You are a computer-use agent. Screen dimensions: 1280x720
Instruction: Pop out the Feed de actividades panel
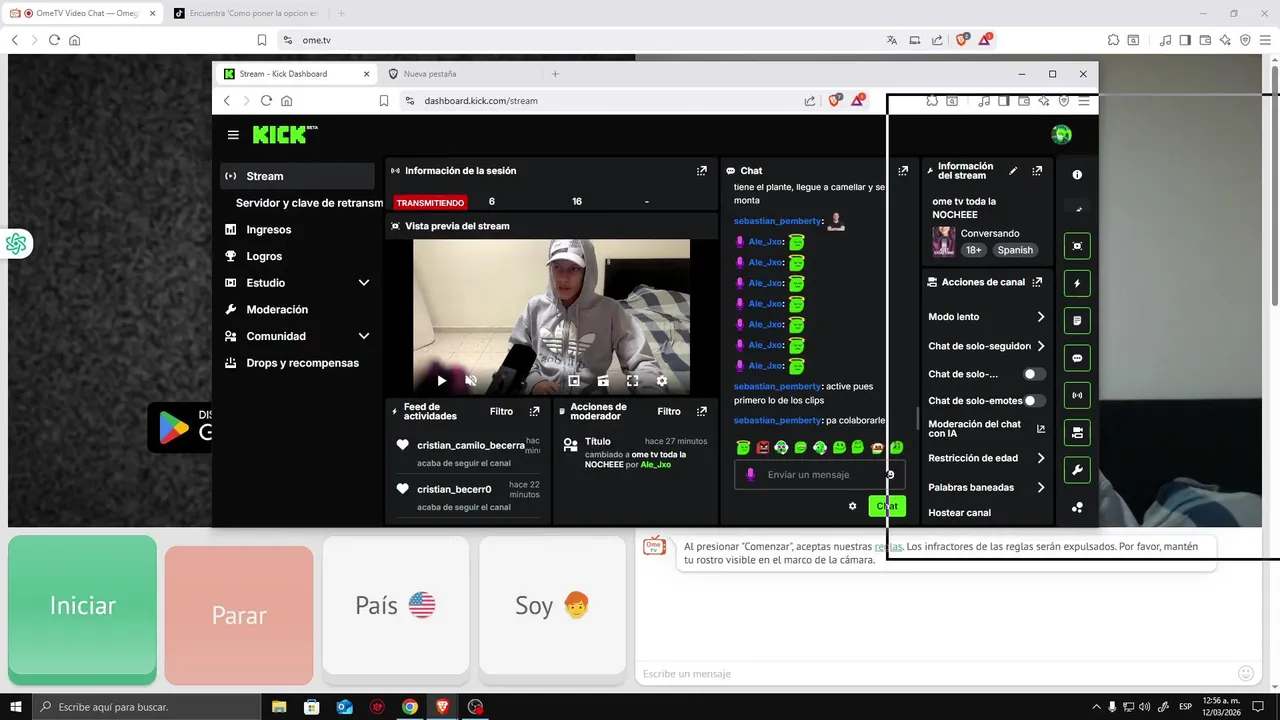pos(534,411)
